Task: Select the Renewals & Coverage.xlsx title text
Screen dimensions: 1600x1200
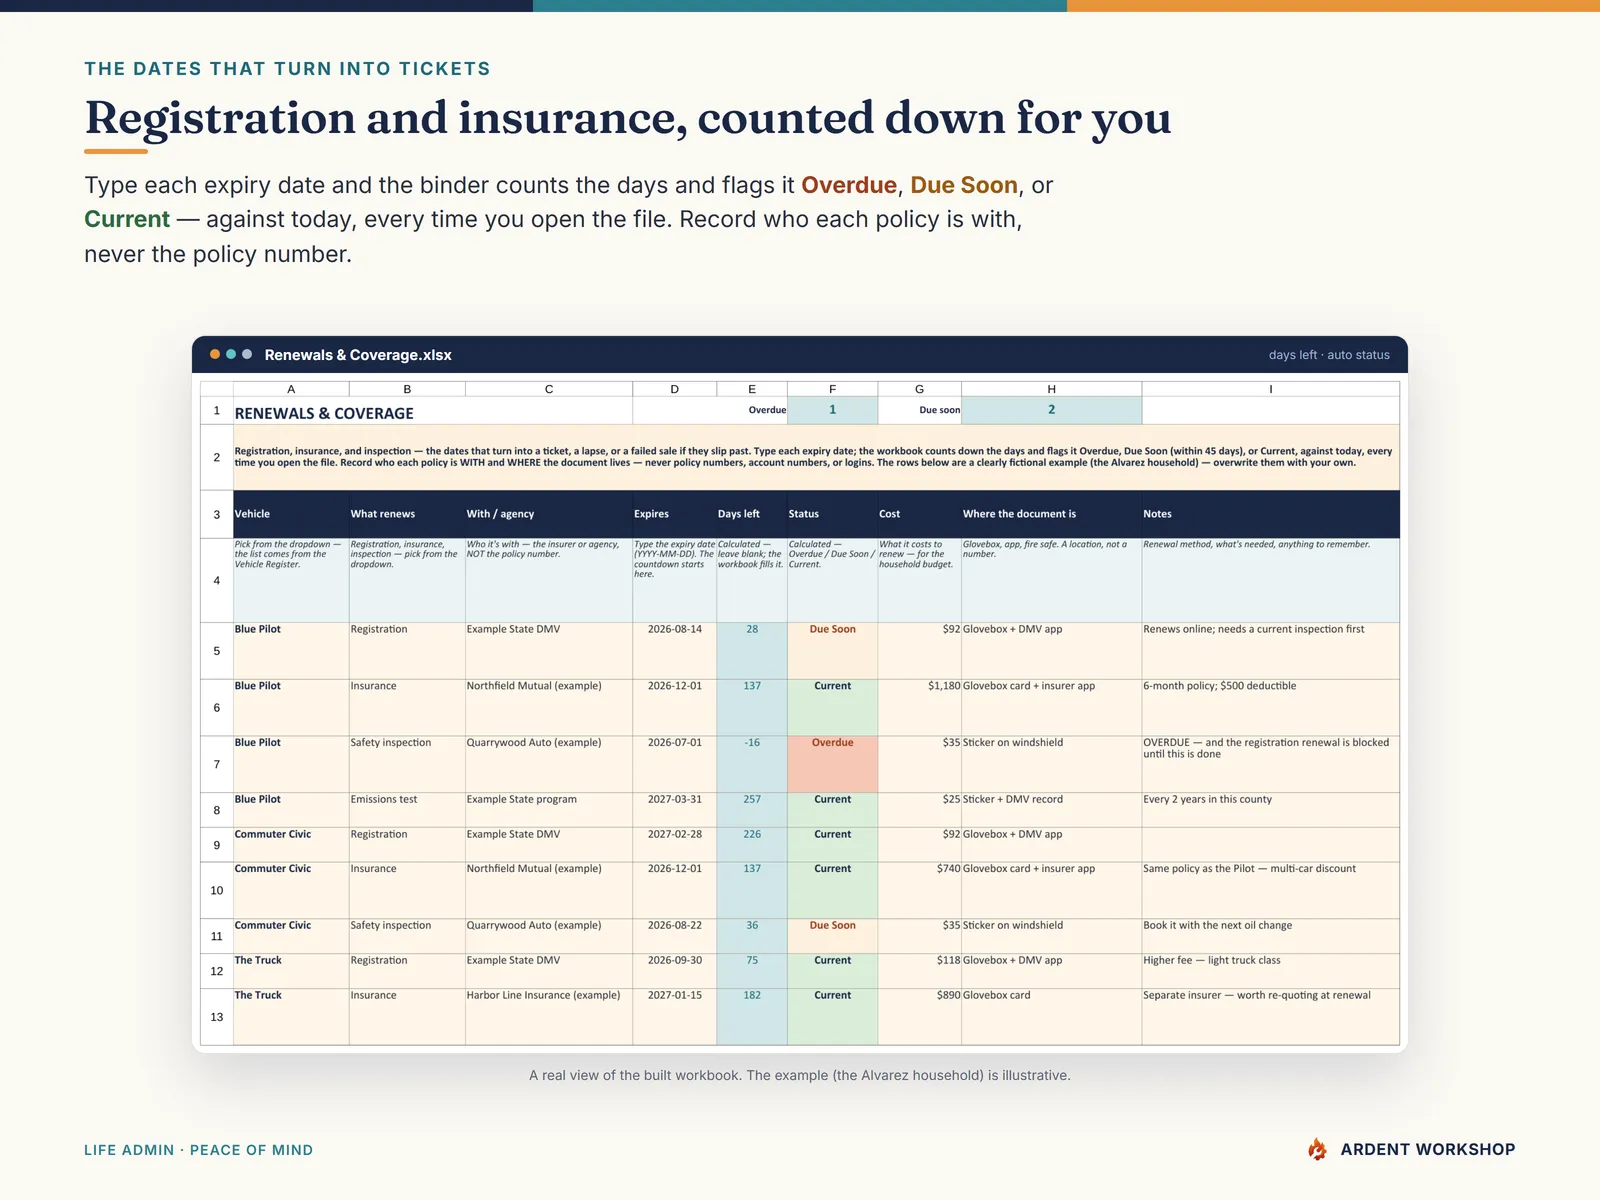Action: (x=358, y=355)
